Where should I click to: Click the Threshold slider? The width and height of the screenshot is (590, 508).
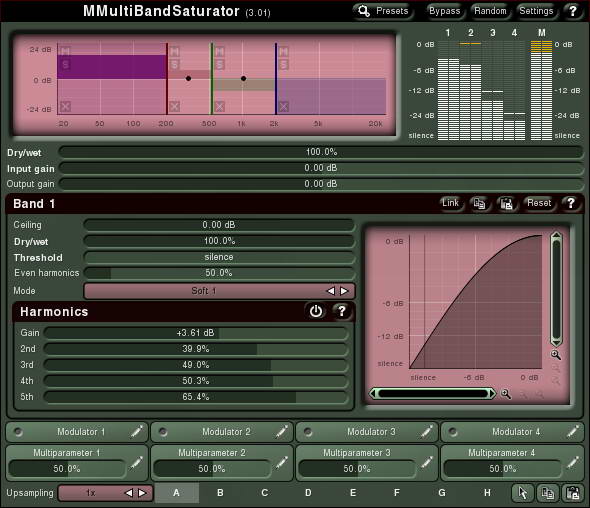(x=219, y=257)
